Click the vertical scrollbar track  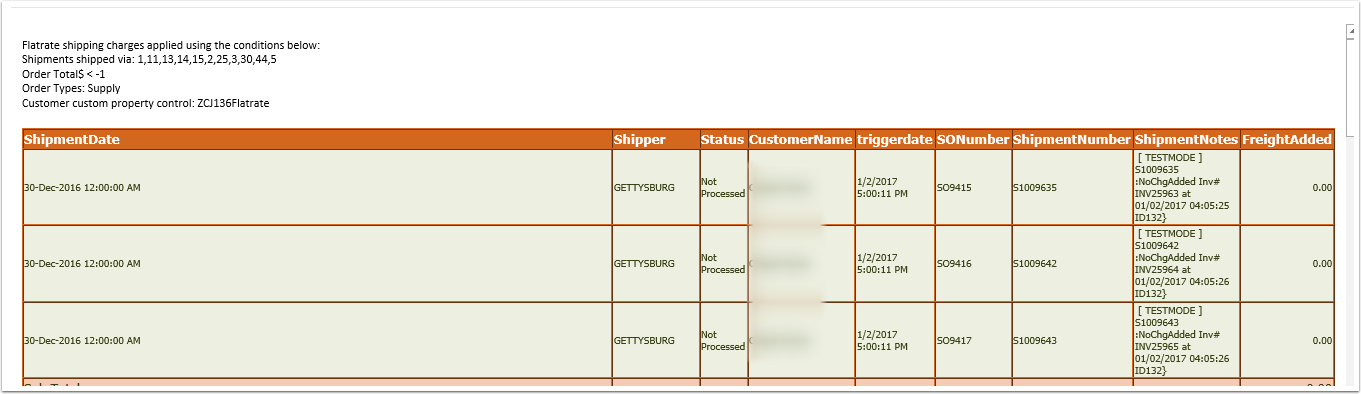tap(1352, 210)
